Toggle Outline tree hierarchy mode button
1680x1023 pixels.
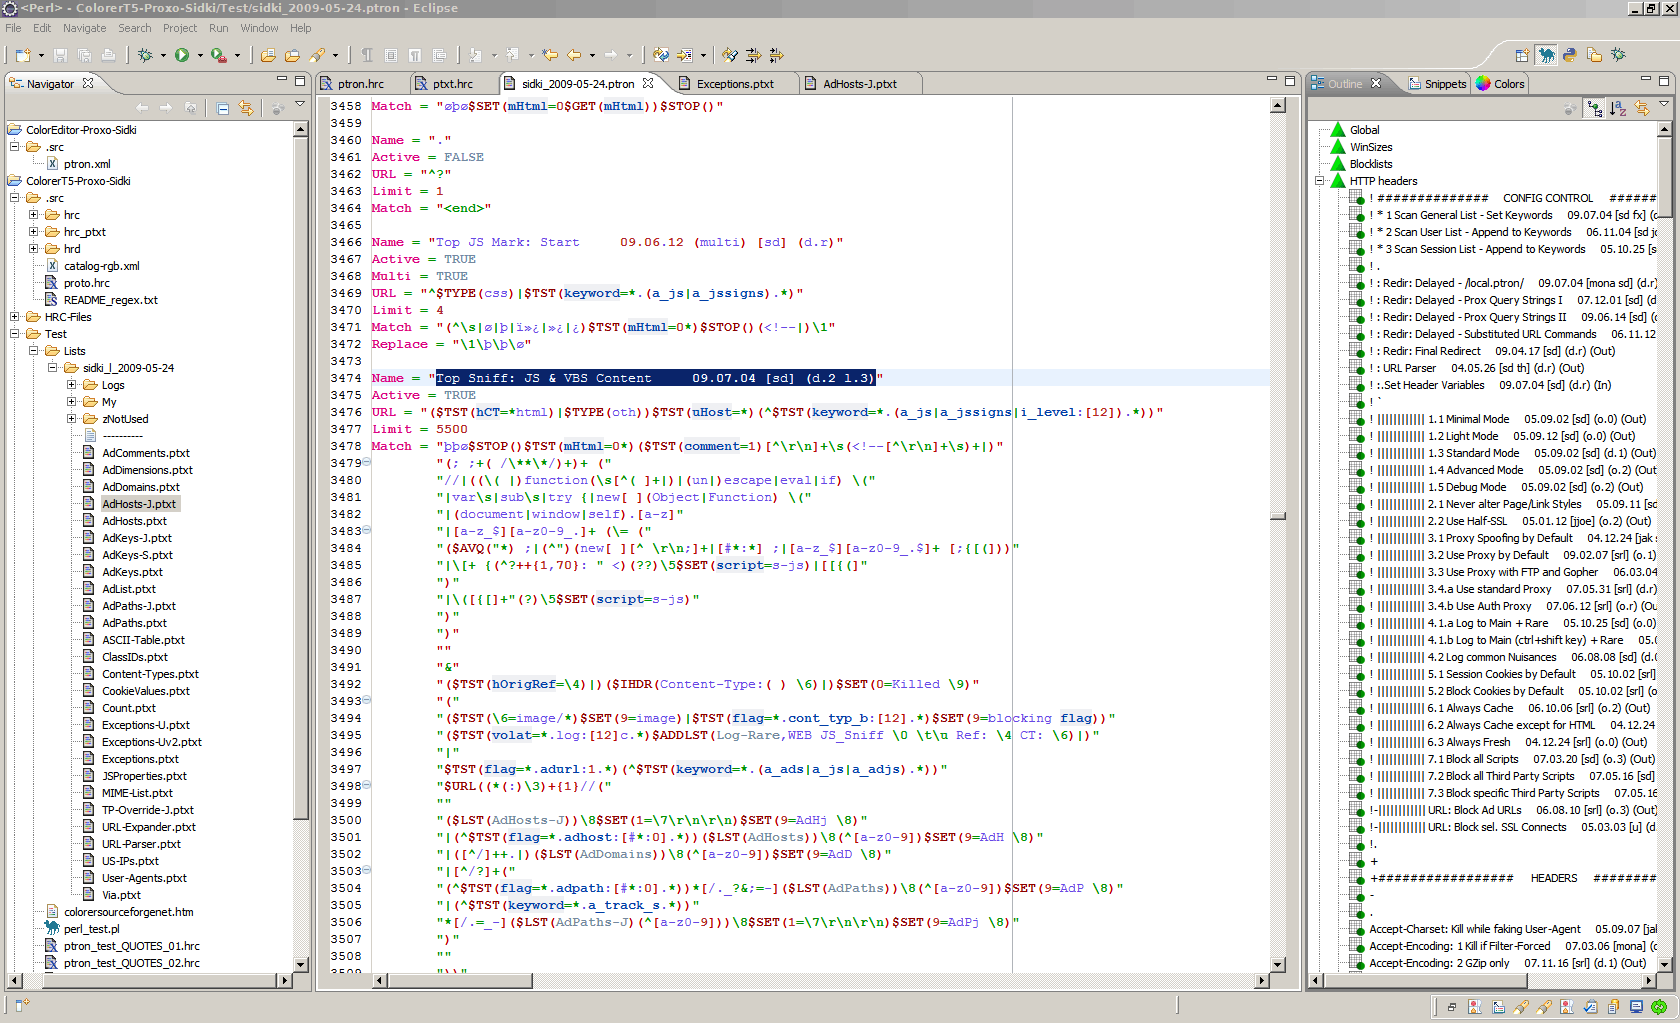[x=1595, y=108]
